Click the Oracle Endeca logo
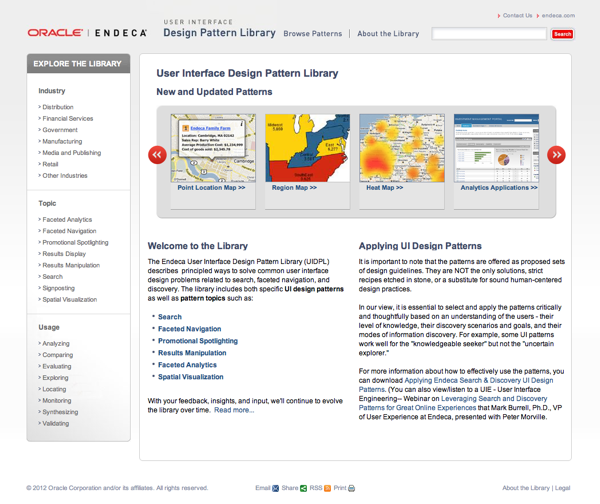600x504 pixels. 87,33
